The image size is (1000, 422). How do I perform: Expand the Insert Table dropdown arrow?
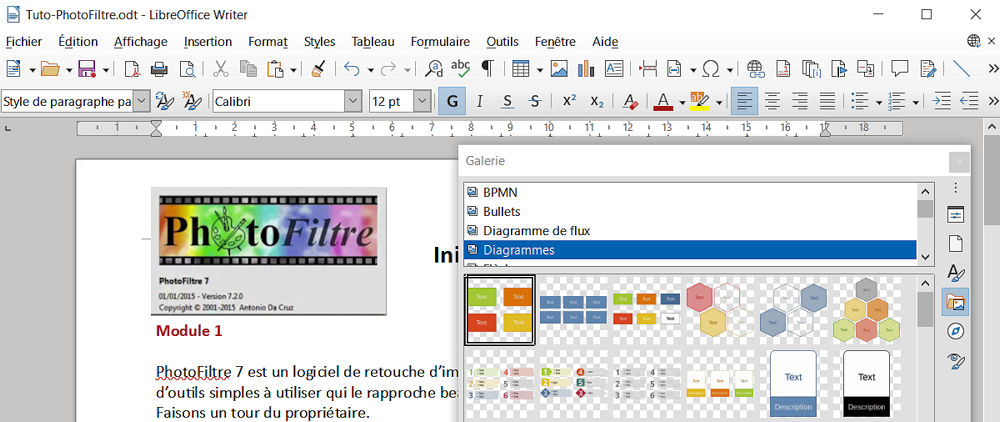(540, 69)
